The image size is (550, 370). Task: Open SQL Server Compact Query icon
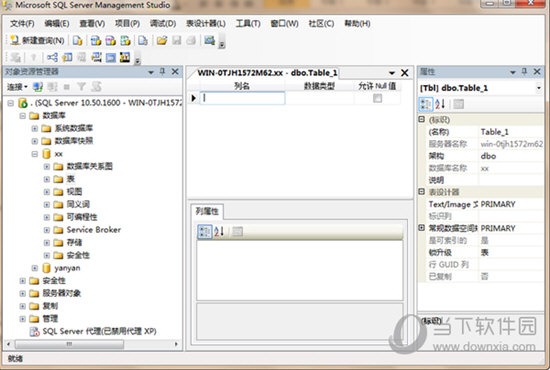pyautogui.click(x=143, y=41)
